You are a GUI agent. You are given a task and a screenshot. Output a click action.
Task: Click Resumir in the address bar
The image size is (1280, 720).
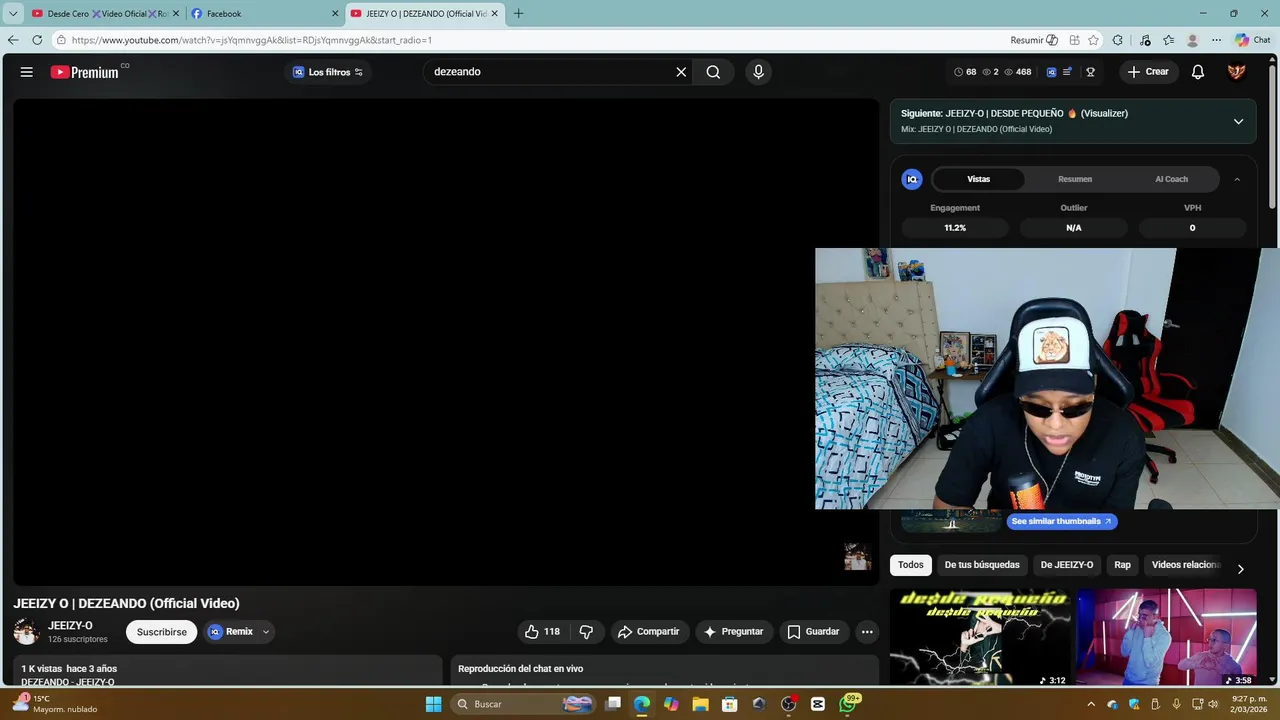click(x=1033, y=40)
